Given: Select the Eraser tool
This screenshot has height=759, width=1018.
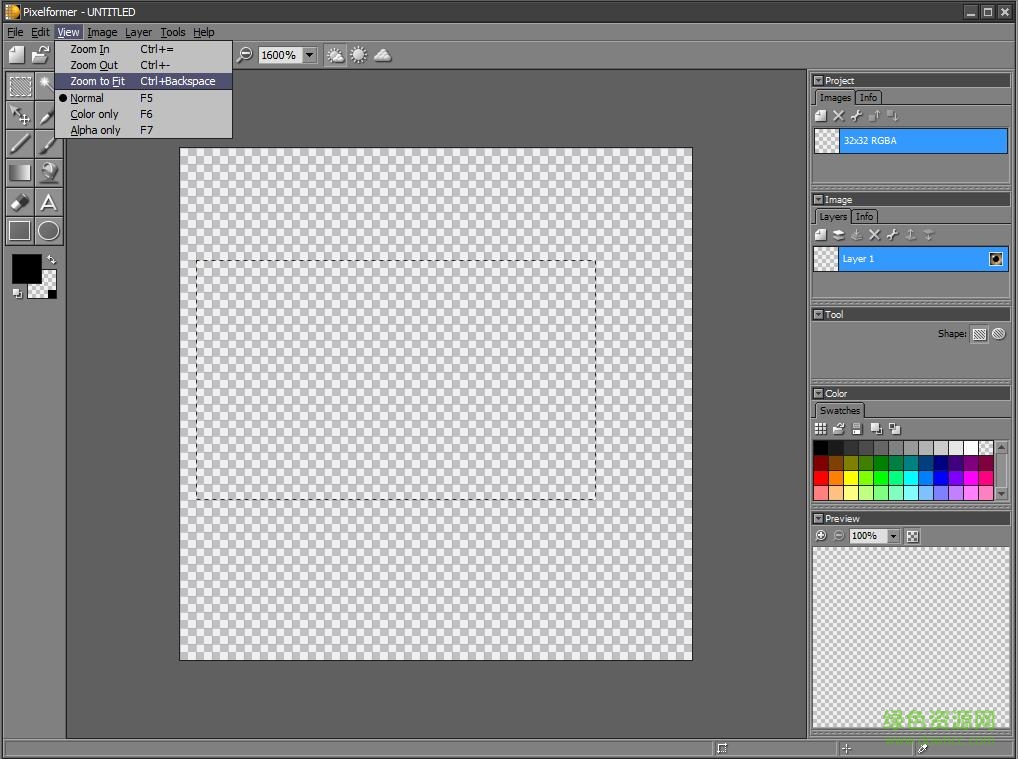Looking at the screenshot, I should (20, 202).
